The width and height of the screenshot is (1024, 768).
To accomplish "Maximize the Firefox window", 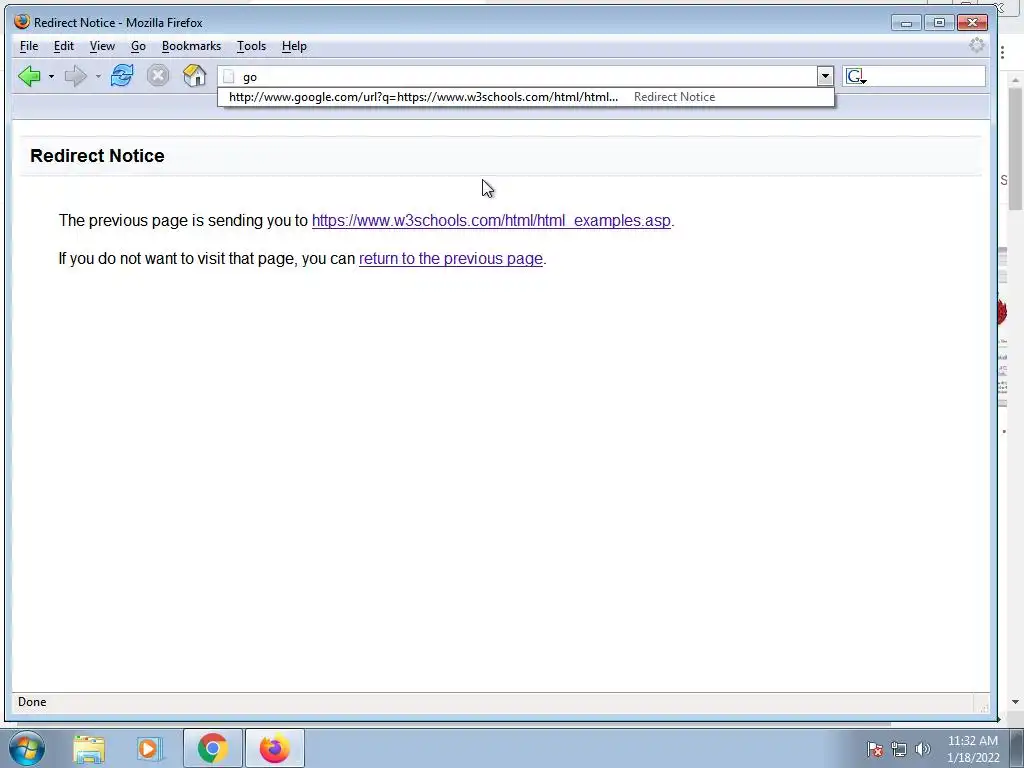I will point(939,23).
